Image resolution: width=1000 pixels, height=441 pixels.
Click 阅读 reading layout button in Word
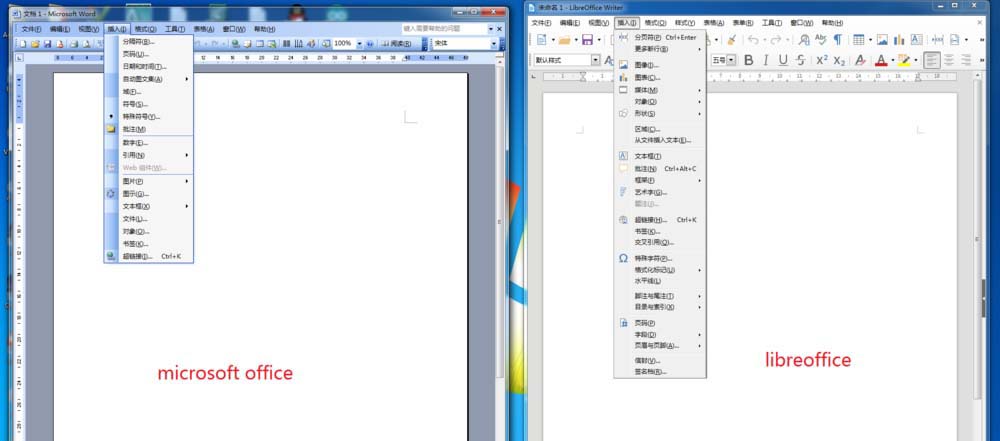coord(397,43)
